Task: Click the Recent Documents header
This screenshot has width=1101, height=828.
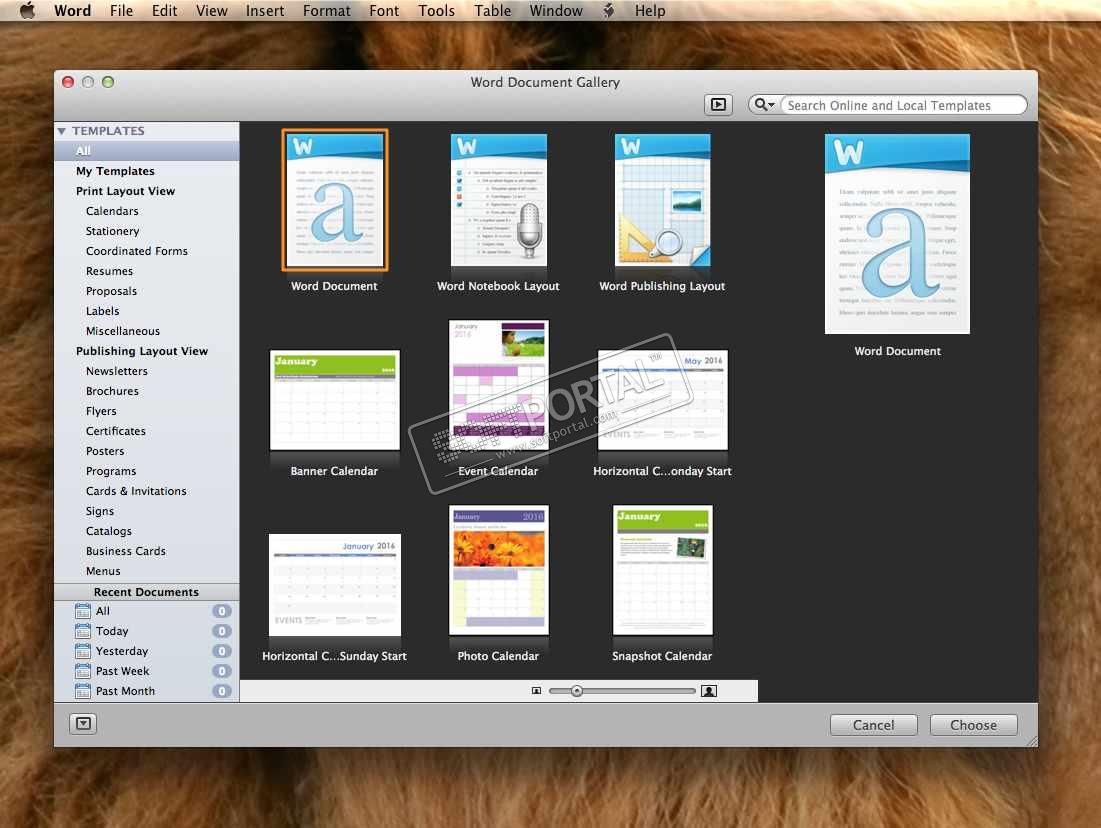Action: tap(147, 592)
